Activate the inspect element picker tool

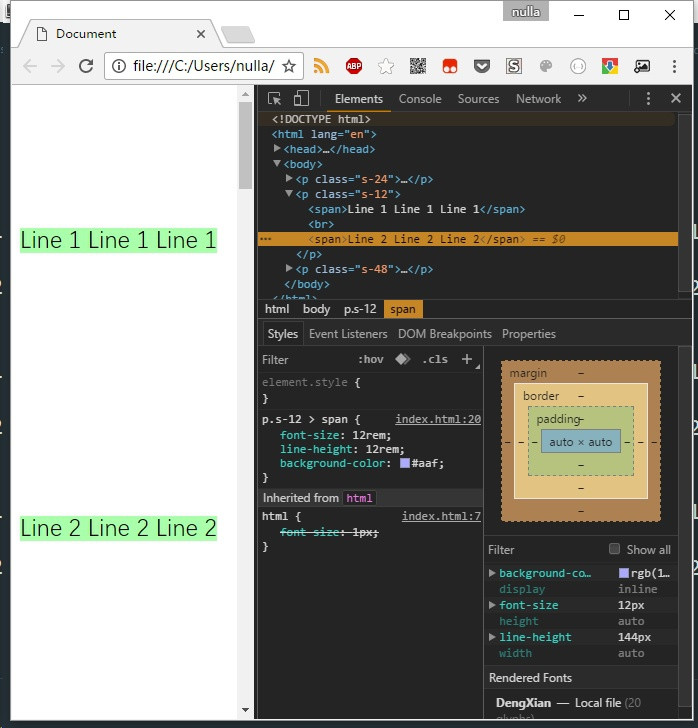(275, 99)
